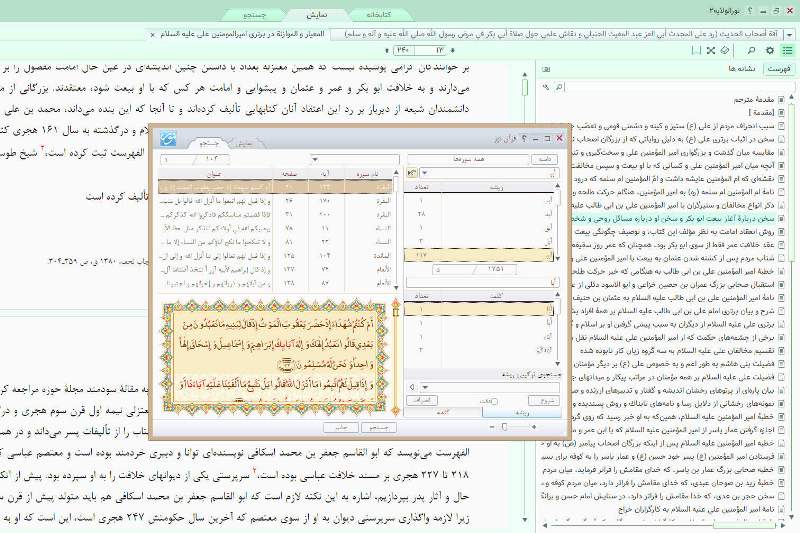Open index entry 'تقسیم مخالفان علی علیه السلام'
The image size is (800, 533).
pyautogui.click(x=677, y=350)
